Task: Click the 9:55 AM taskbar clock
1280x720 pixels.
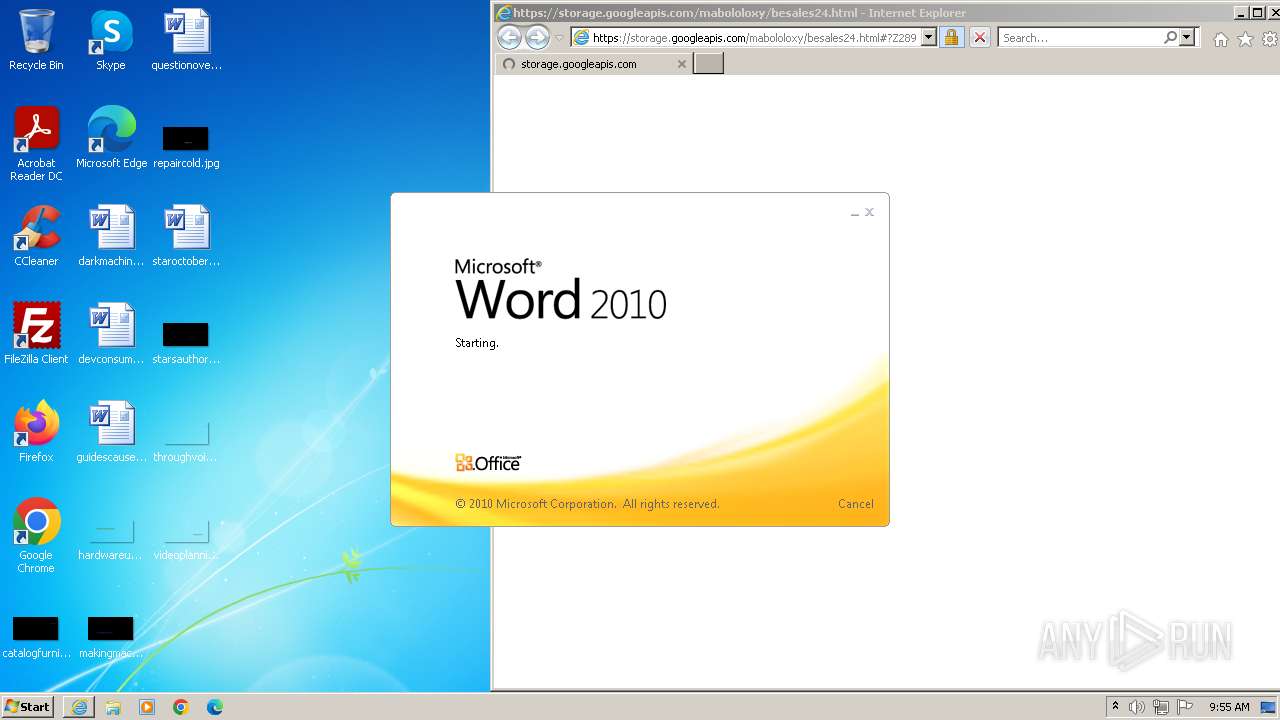Action: tap(1229, 707)
